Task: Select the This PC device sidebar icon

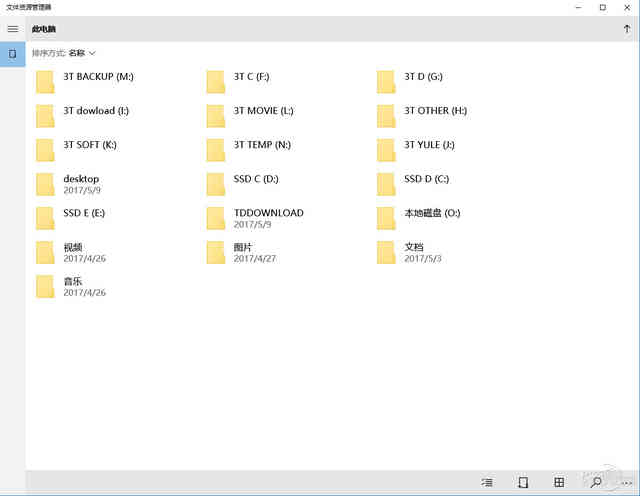Action: (13, 53)
